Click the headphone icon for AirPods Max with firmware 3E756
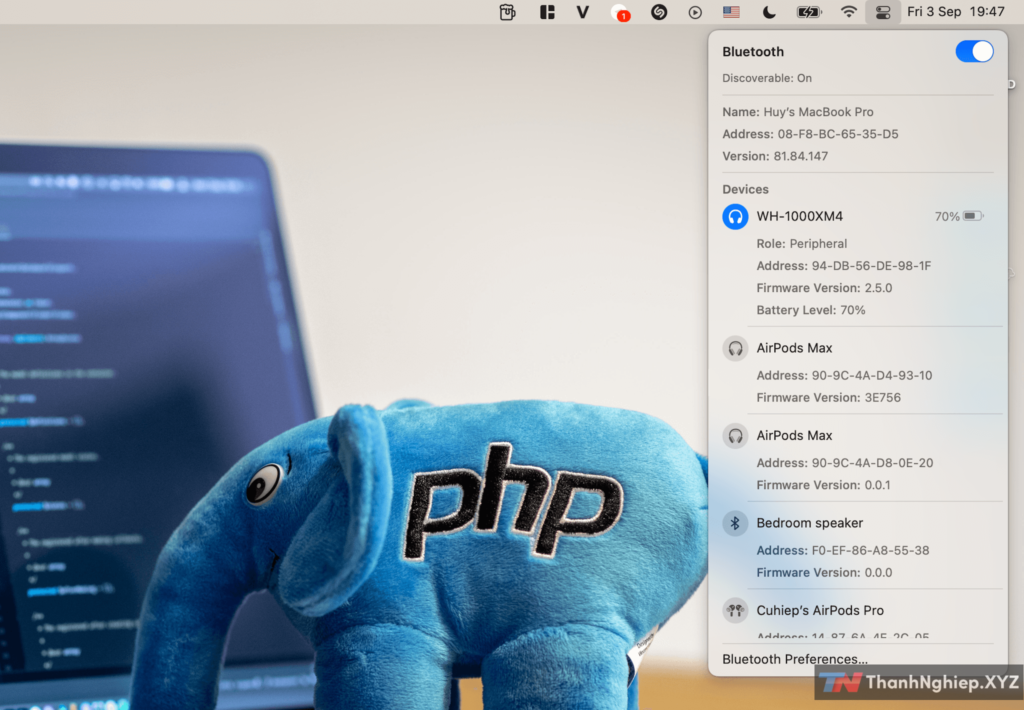Screen dimensions: 1024x710 (x=735, y=348)
